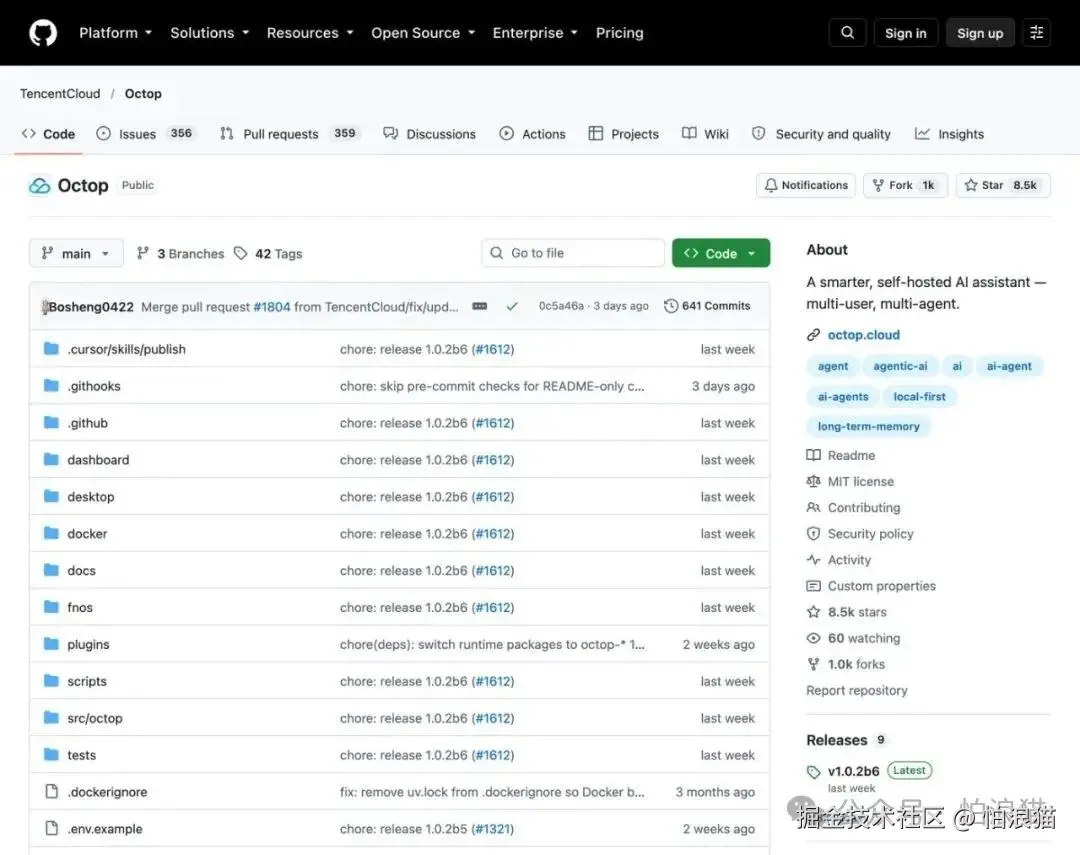The height and width of the screenshot is (855, 1080).
Task: Select the long-term-memory topic tag
Action: tap(868, 426)
